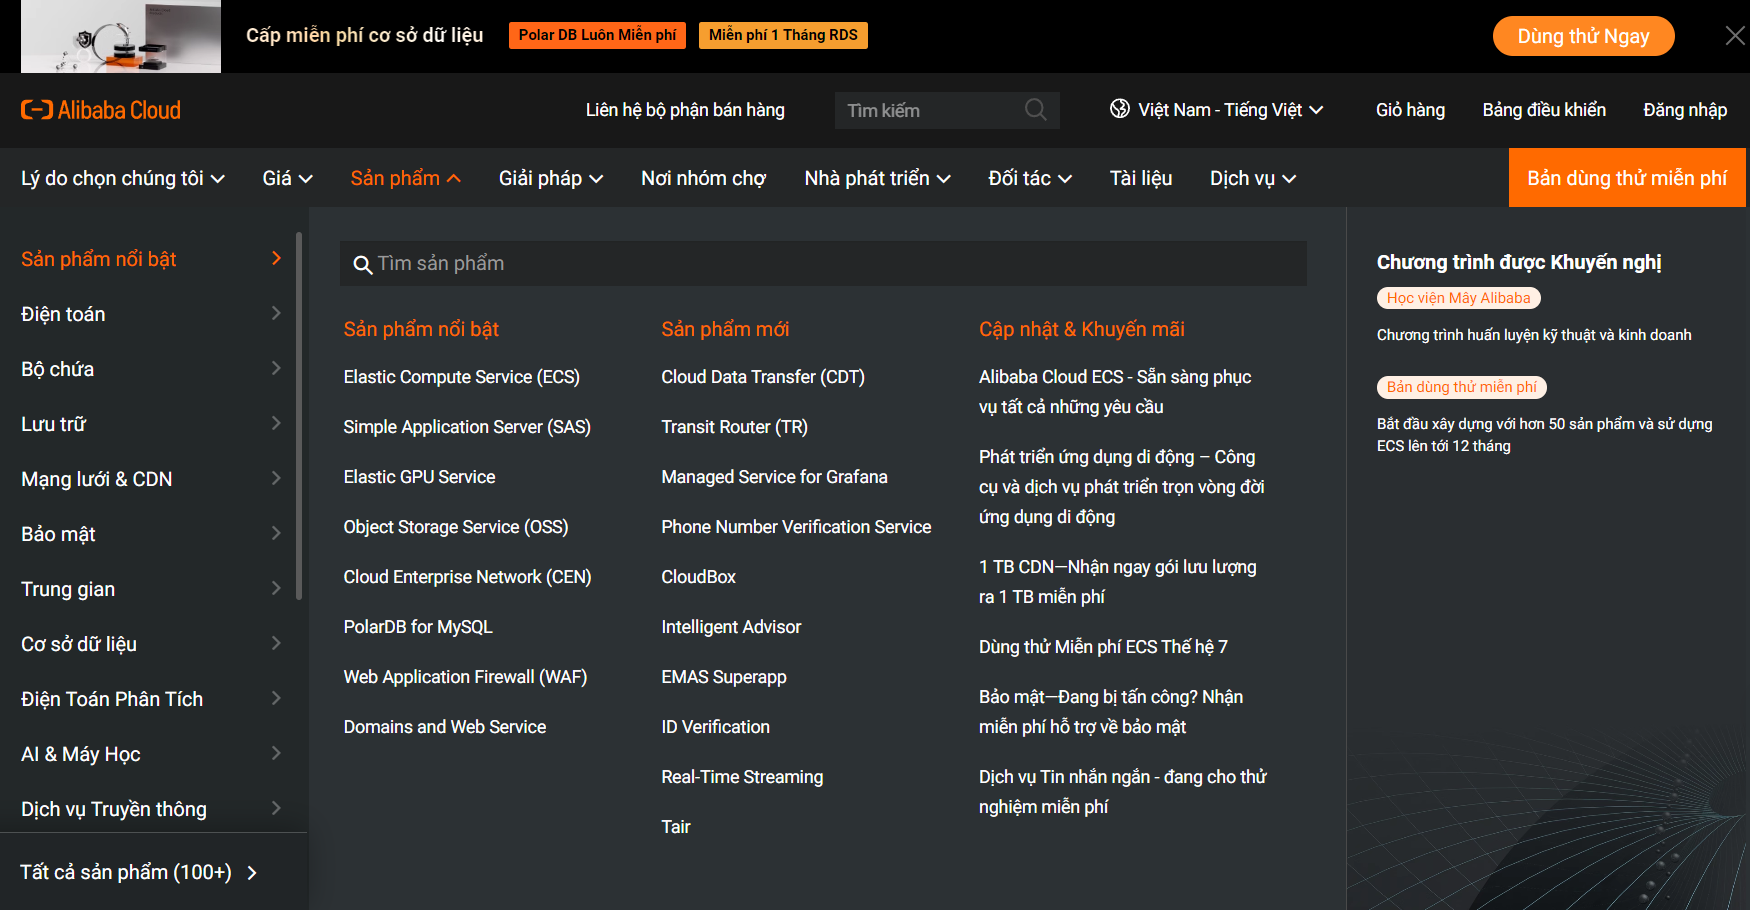Expand Dịch vụ Truyền thông arrow
The height and width of the screenshot is (910, 1750).
click(276, 809)
